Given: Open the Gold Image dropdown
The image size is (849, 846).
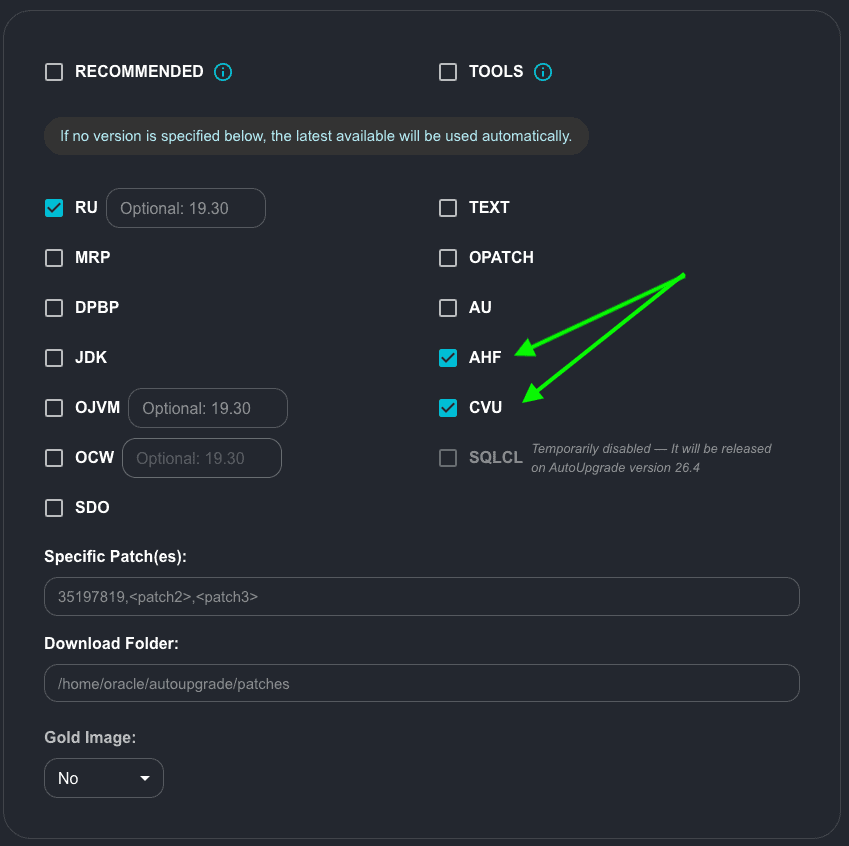Looking at the screenshot, I should 104,778.
